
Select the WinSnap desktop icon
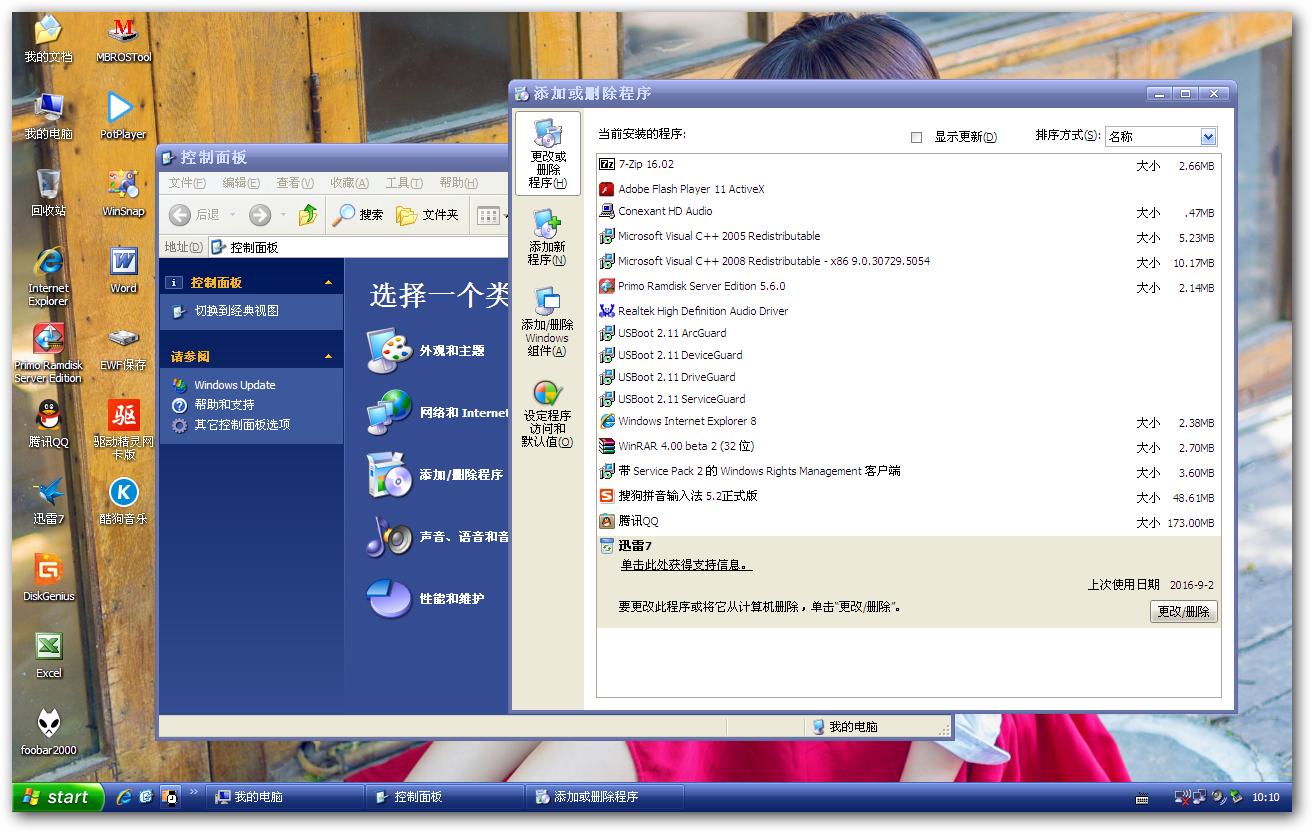123,193
